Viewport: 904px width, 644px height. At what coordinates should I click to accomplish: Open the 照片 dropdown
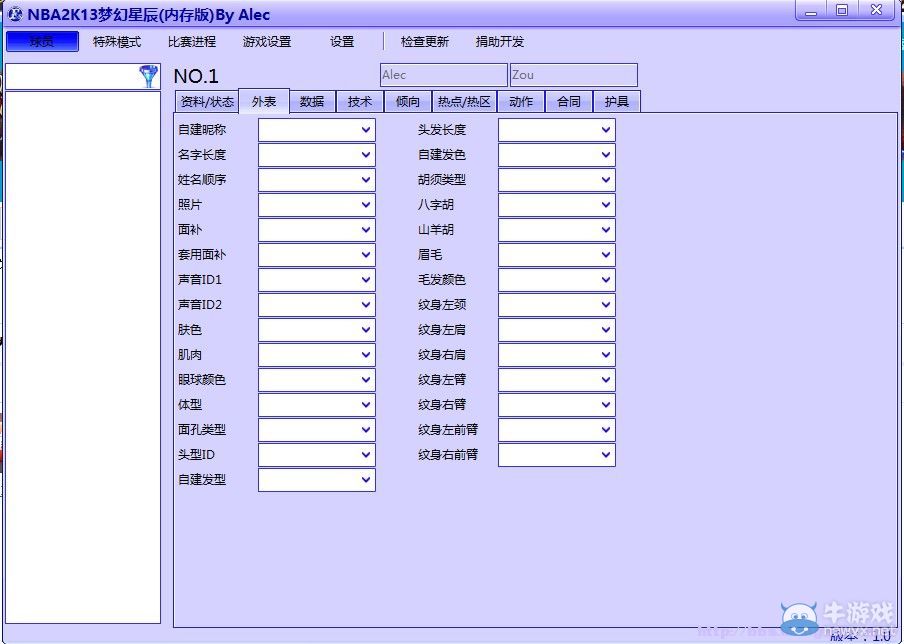pyautogui.click(x=317, y=205)
